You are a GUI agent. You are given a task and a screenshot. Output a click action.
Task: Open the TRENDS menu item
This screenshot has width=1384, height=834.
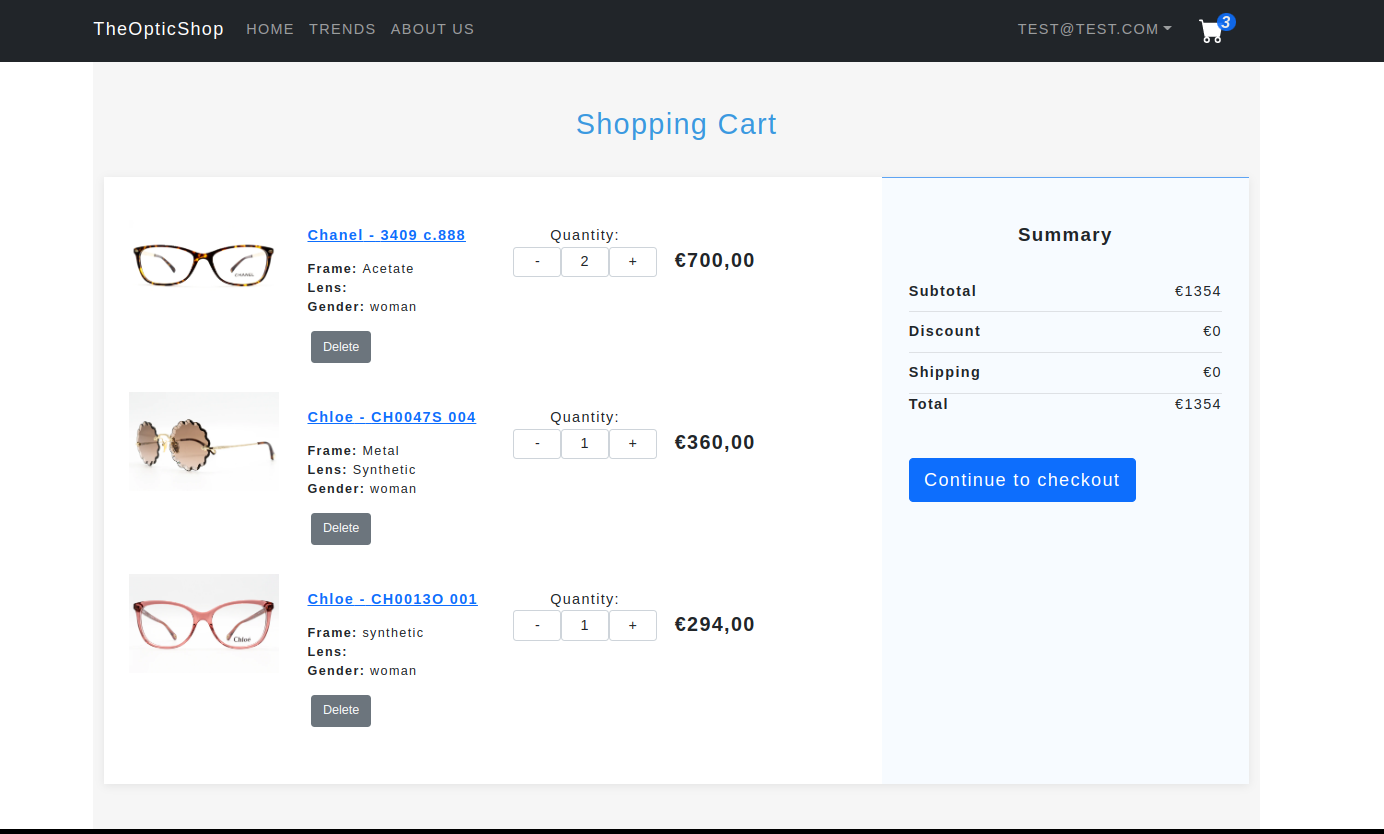pos(342,29)
